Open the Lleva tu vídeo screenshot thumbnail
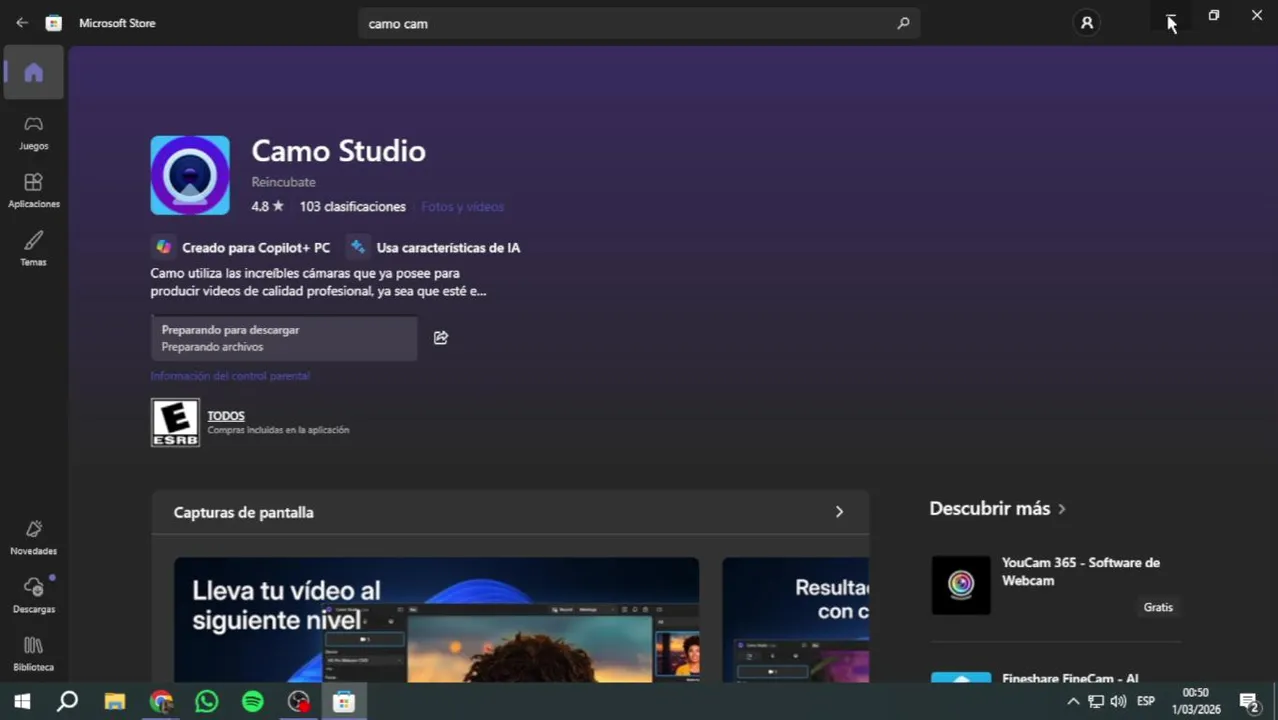The width and height of the screenshot is (1278, 720). pos(436,620)
